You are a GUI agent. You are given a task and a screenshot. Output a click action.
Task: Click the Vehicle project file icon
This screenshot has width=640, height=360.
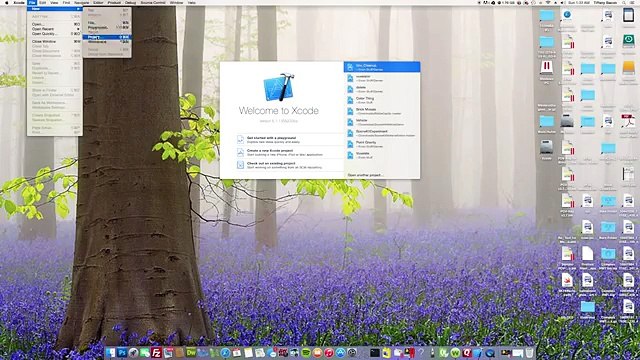350,122
